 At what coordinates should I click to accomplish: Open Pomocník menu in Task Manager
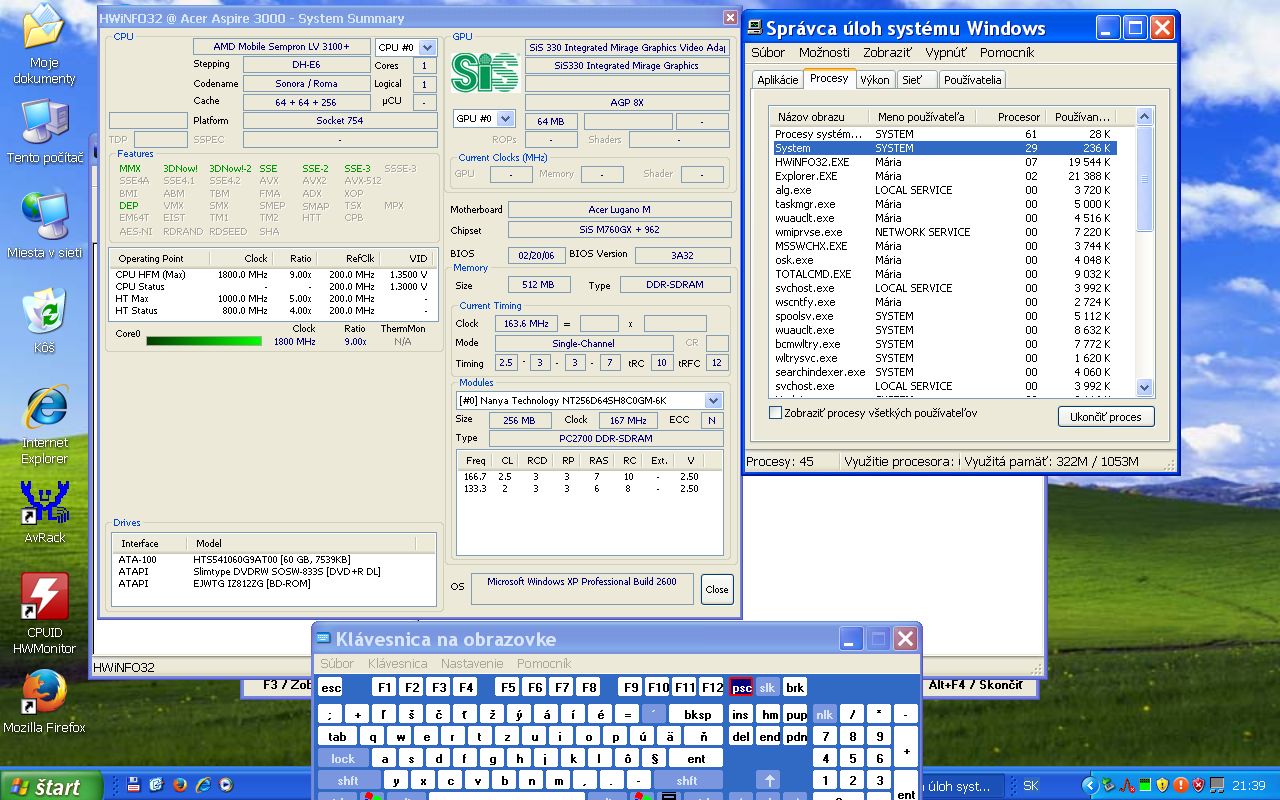tap(1007, 52)
